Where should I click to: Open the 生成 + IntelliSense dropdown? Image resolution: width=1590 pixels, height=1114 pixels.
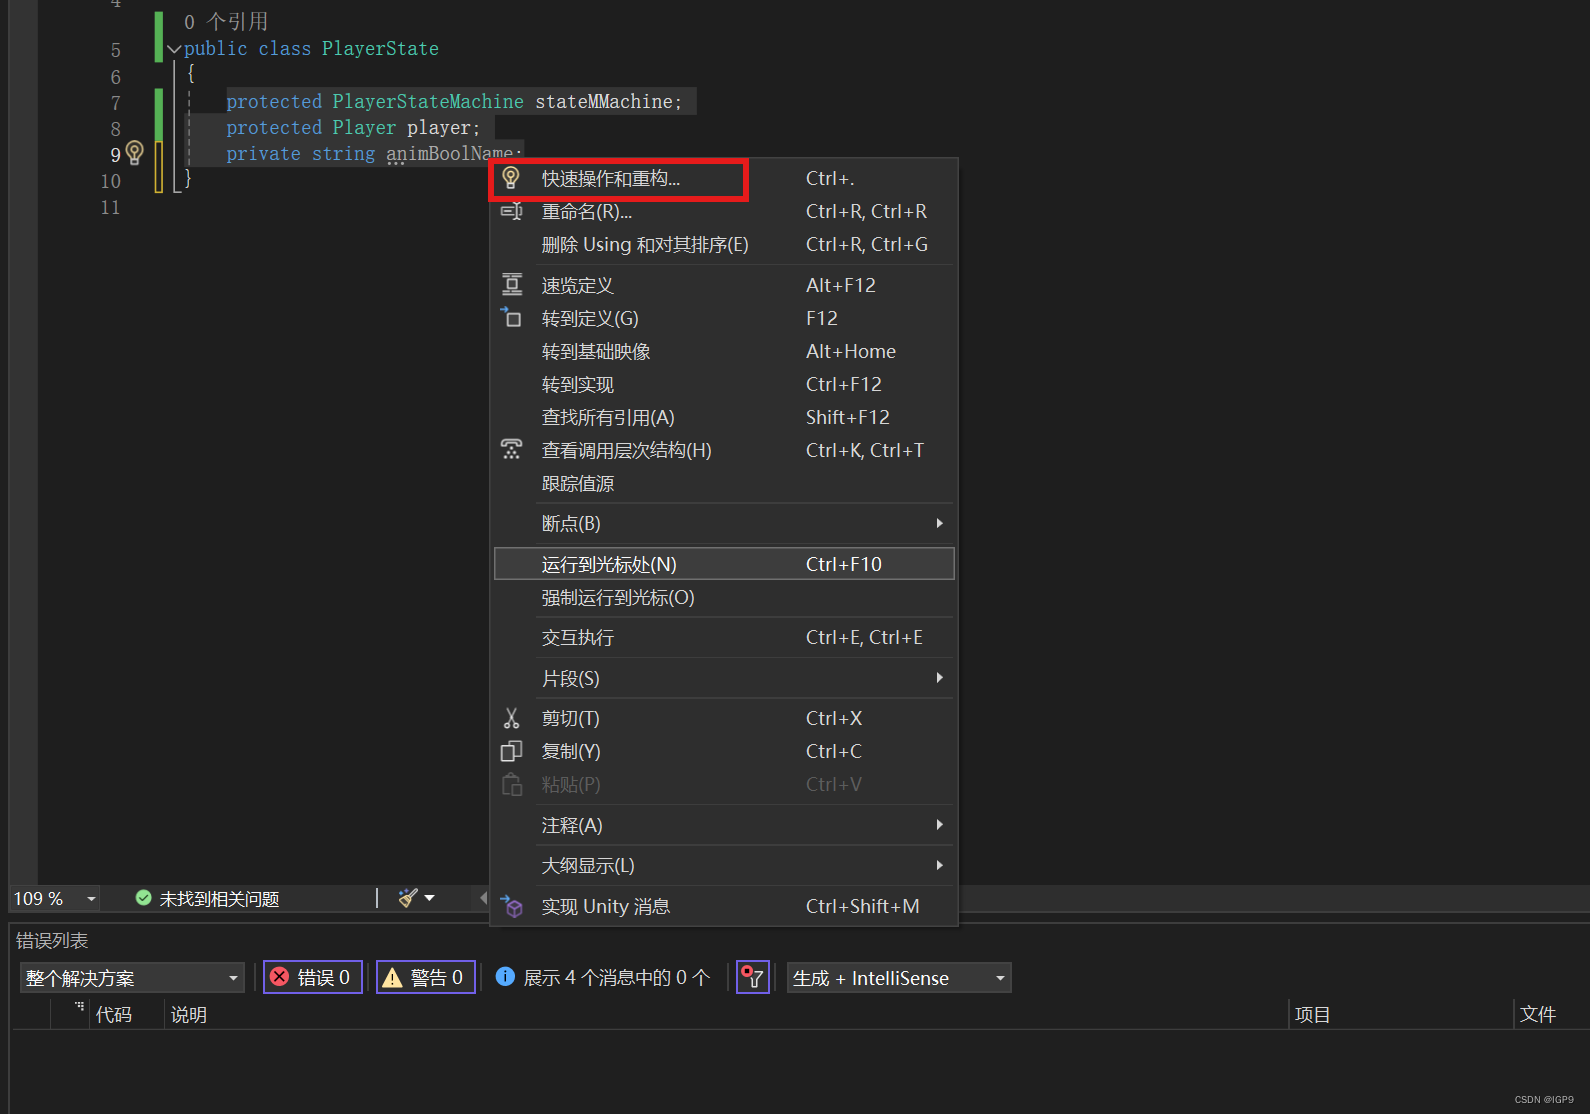[899, 978]
